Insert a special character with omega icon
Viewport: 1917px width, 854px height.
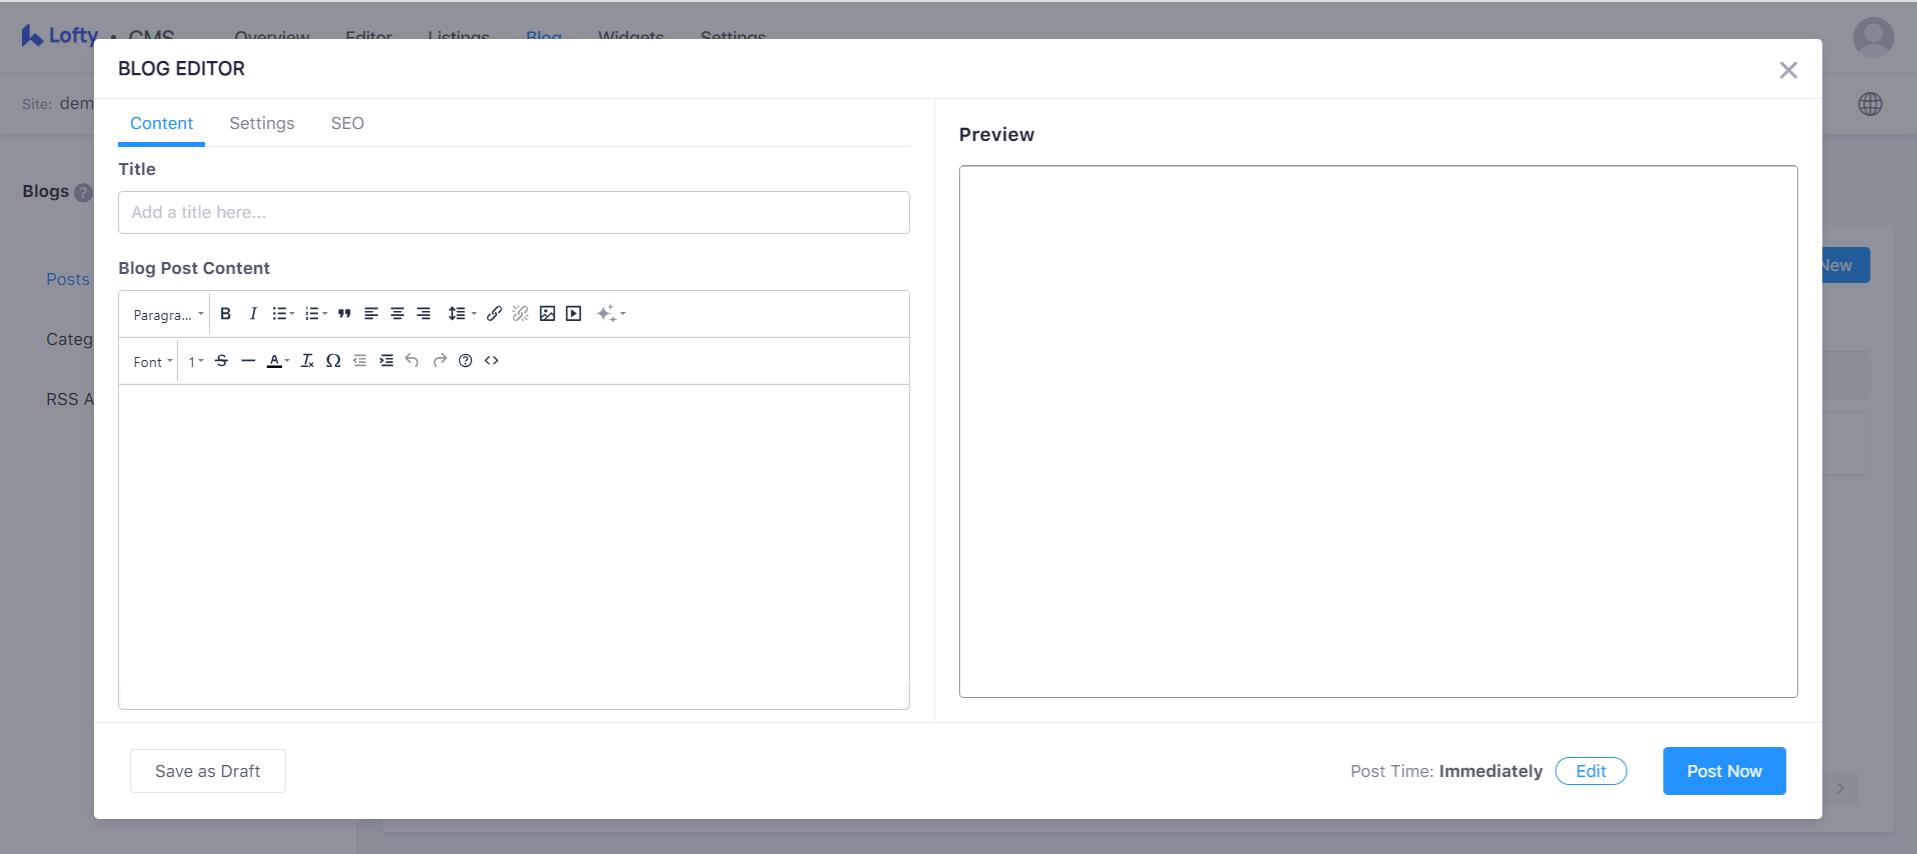[x=333, y=361]
